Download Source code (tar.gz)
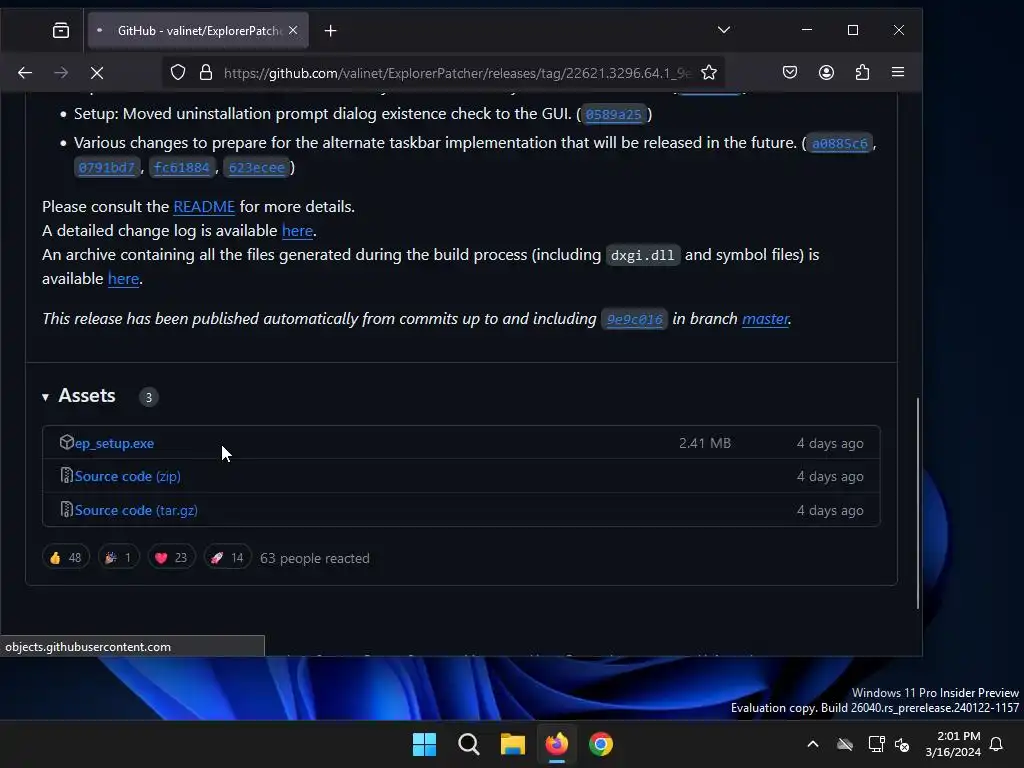1024x768 pixels. 136,510
